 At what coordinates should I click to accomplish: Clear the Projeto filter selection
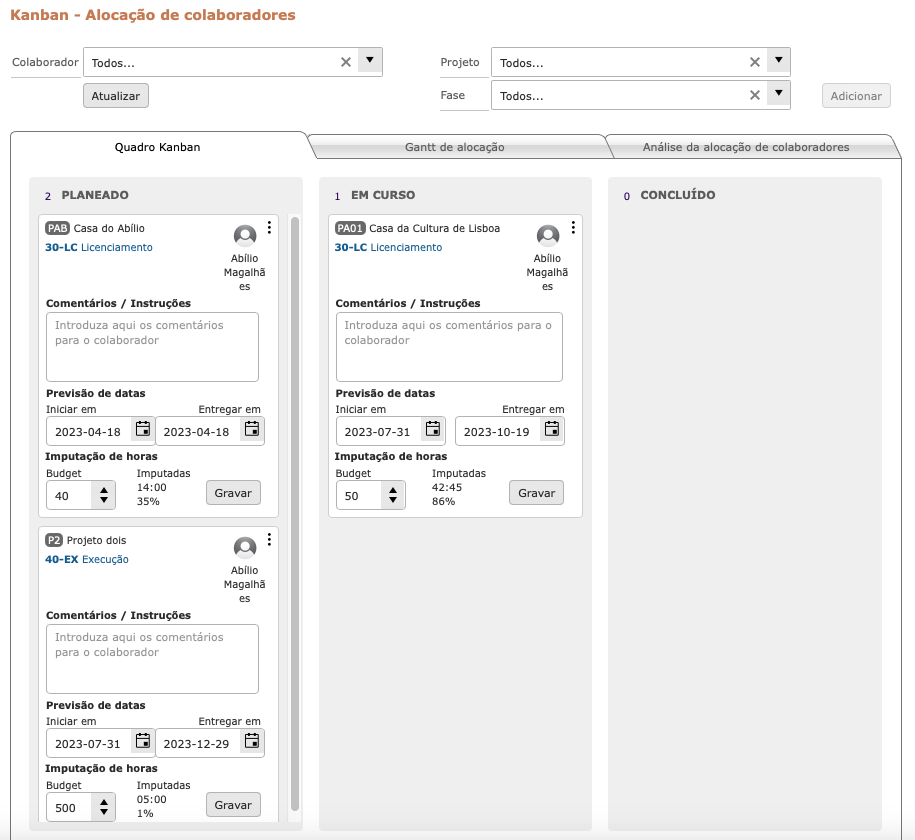coord(755,61)
